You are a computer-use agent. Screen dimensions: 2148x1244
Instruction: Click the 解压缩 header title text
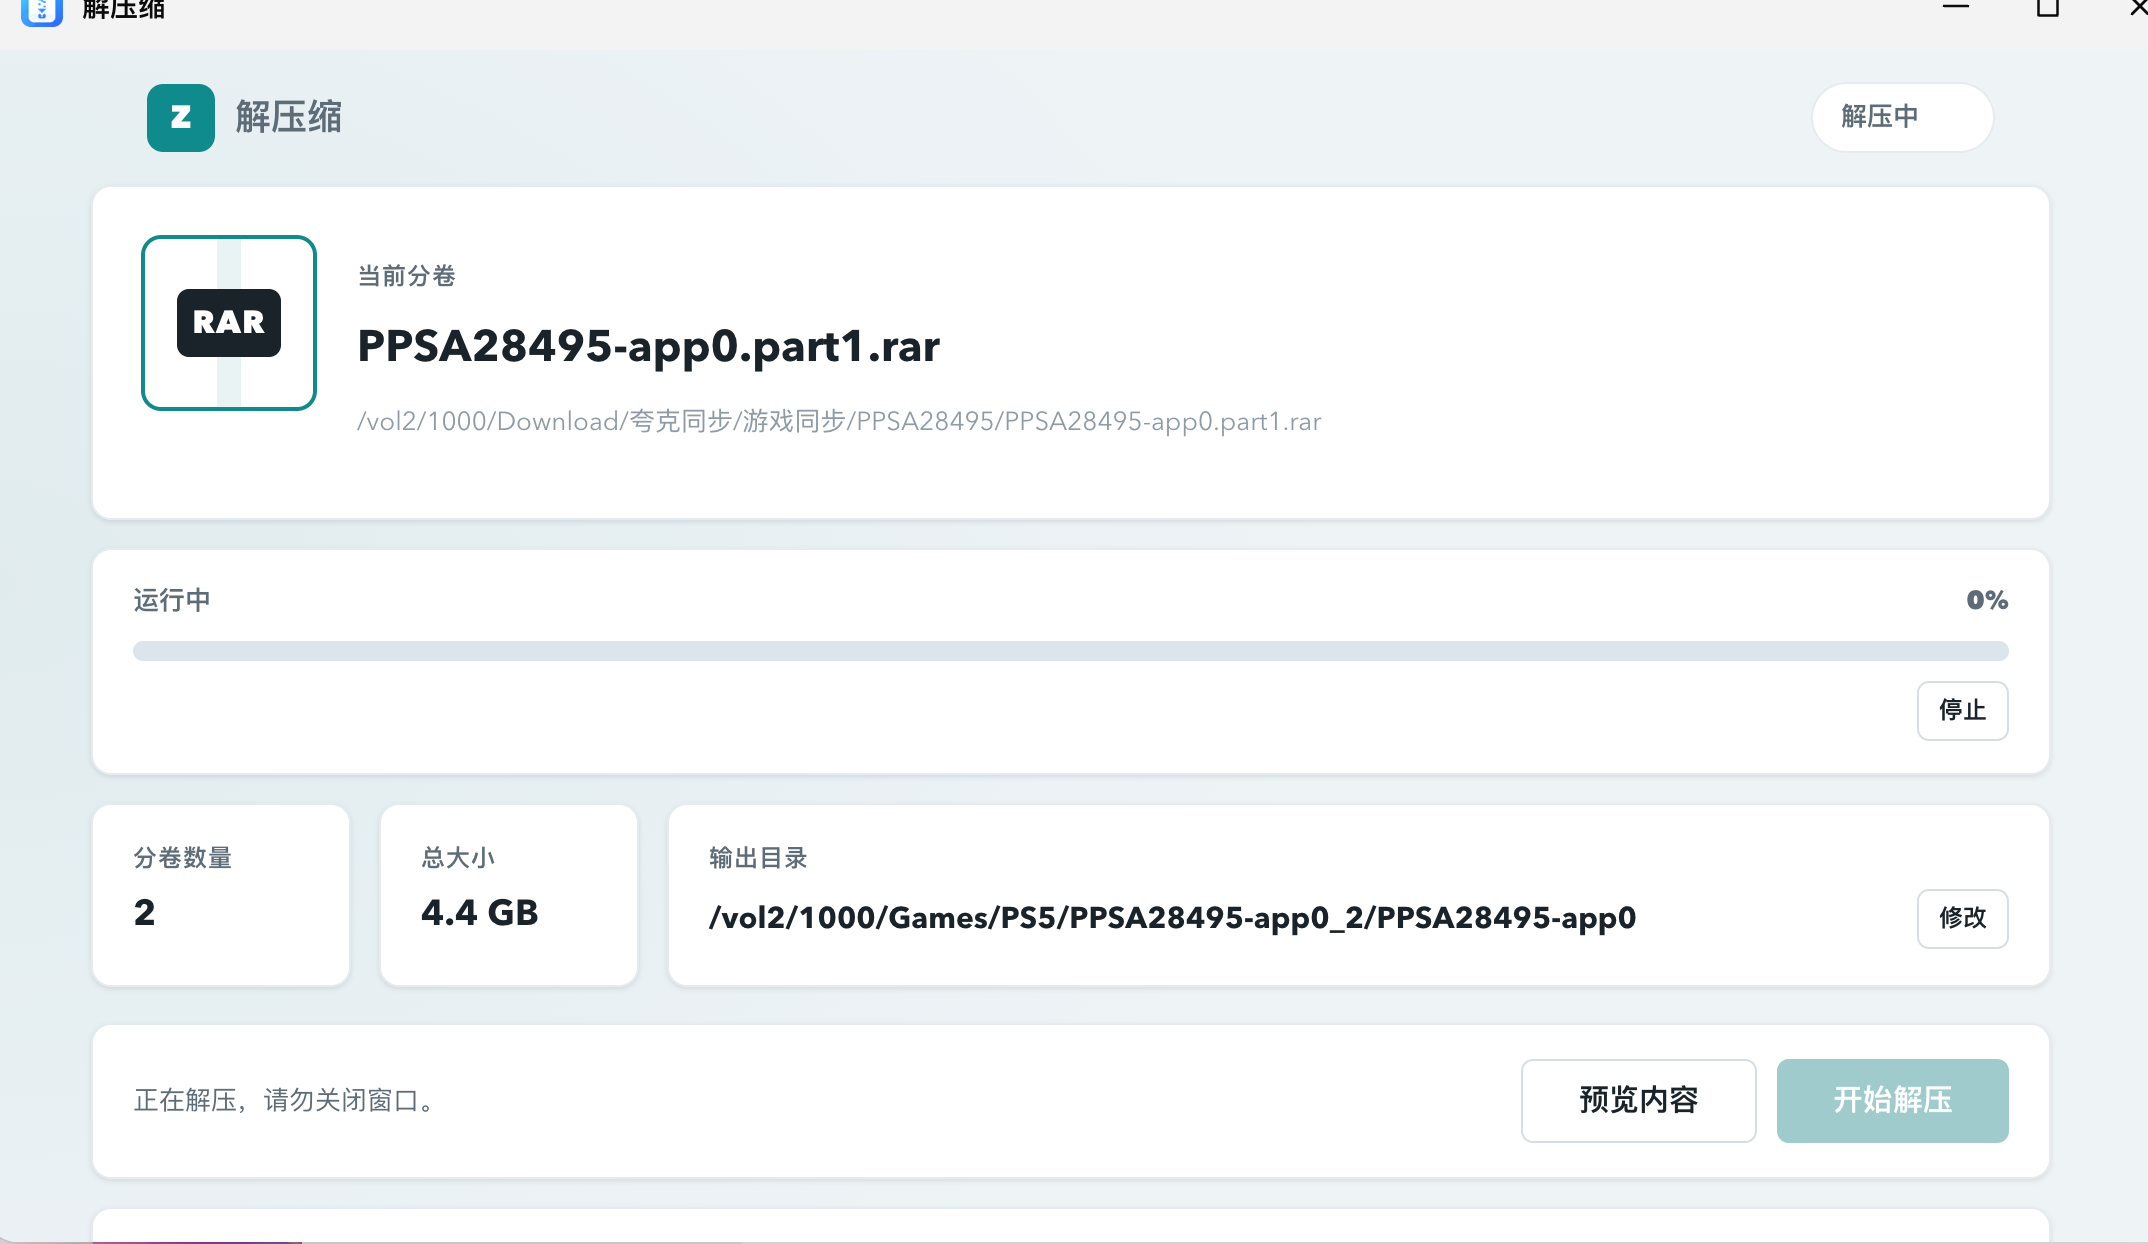coord(288,118)
